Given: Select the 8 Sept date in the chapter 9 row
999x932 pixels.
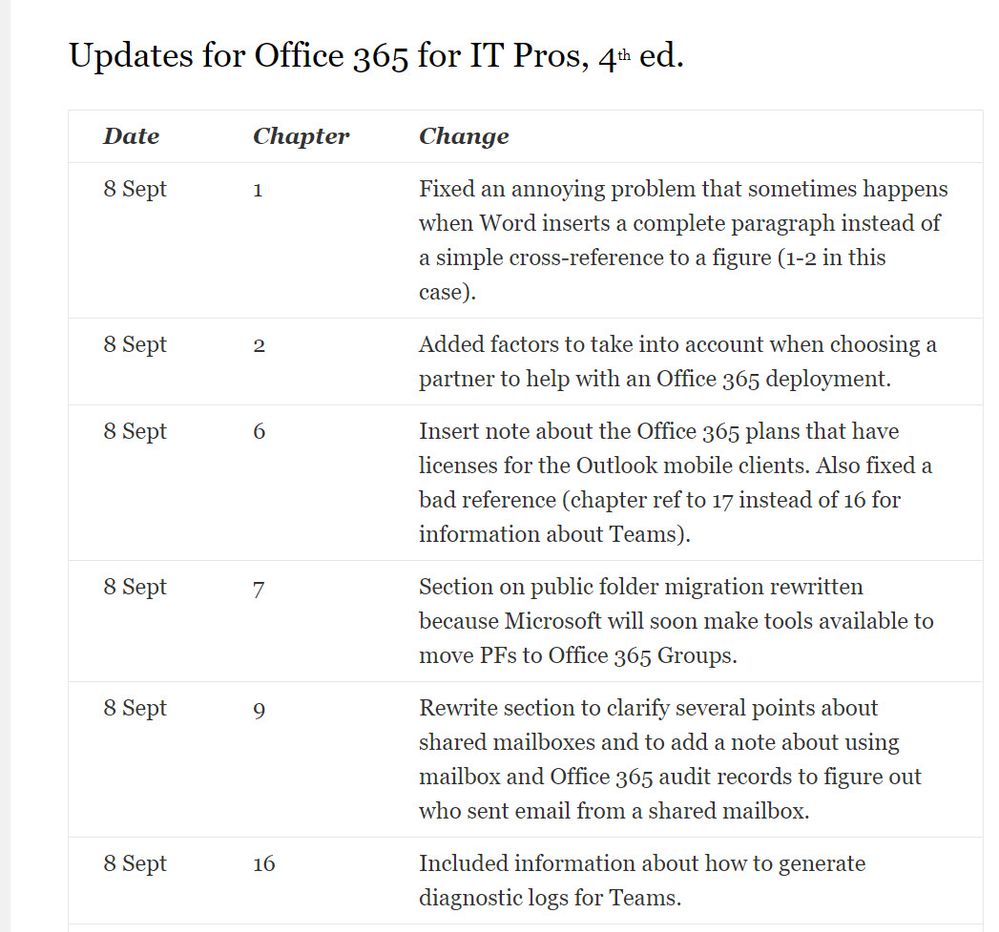Looking at the screenshot, I should click(135, 708).
